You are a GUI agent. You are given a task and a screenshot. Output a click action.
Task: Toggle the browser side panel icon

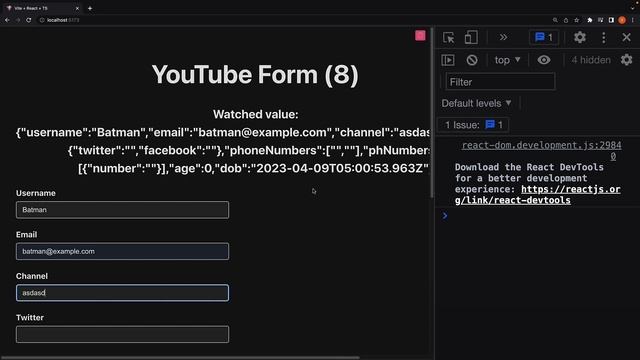tap(611, 20)
